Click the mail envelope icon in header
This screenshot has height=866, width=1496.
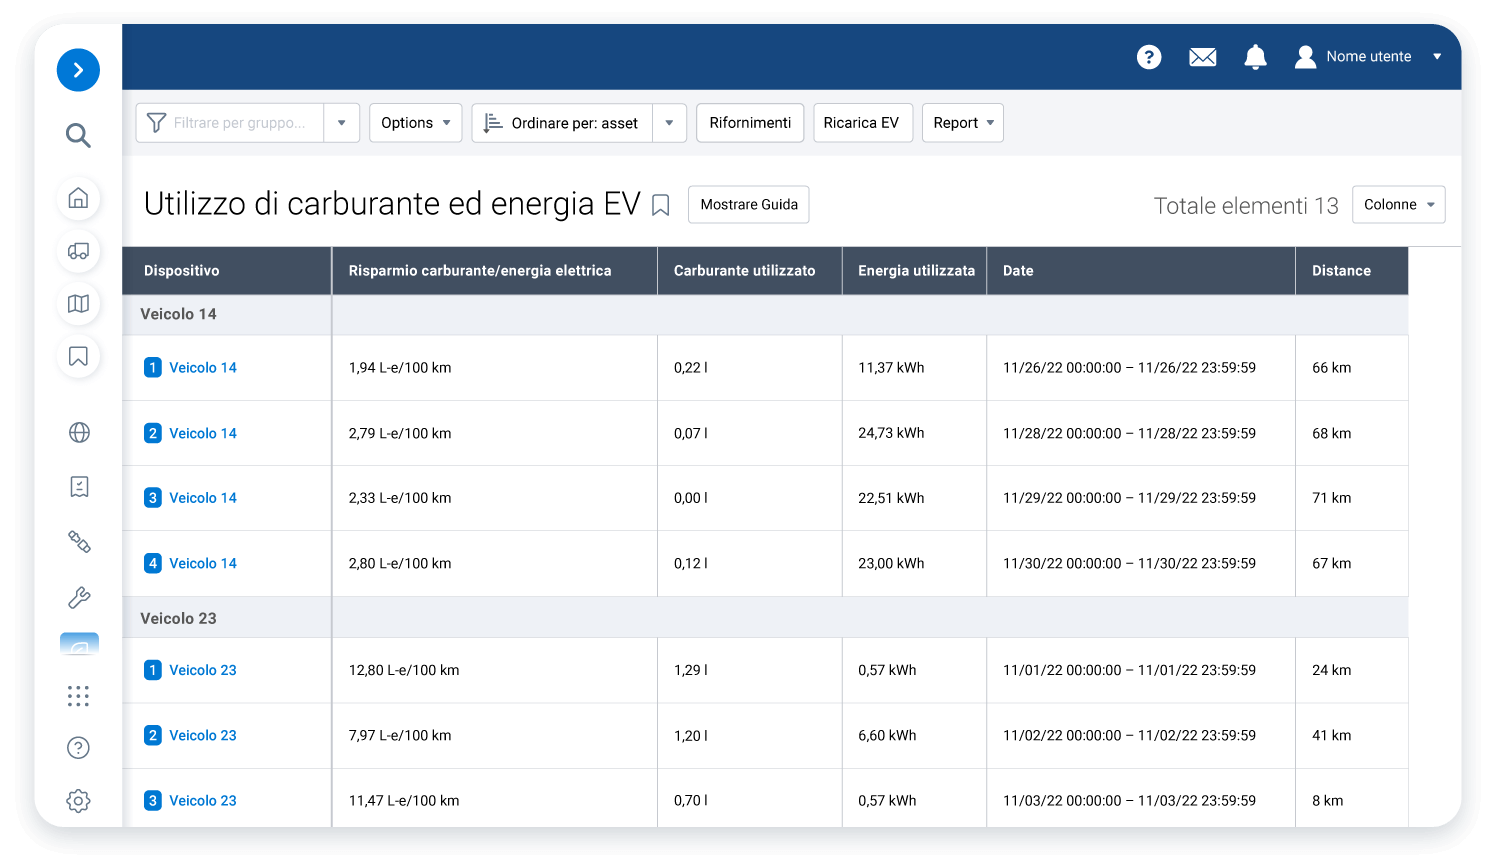pyautogui.click(x=1202, y=57)
